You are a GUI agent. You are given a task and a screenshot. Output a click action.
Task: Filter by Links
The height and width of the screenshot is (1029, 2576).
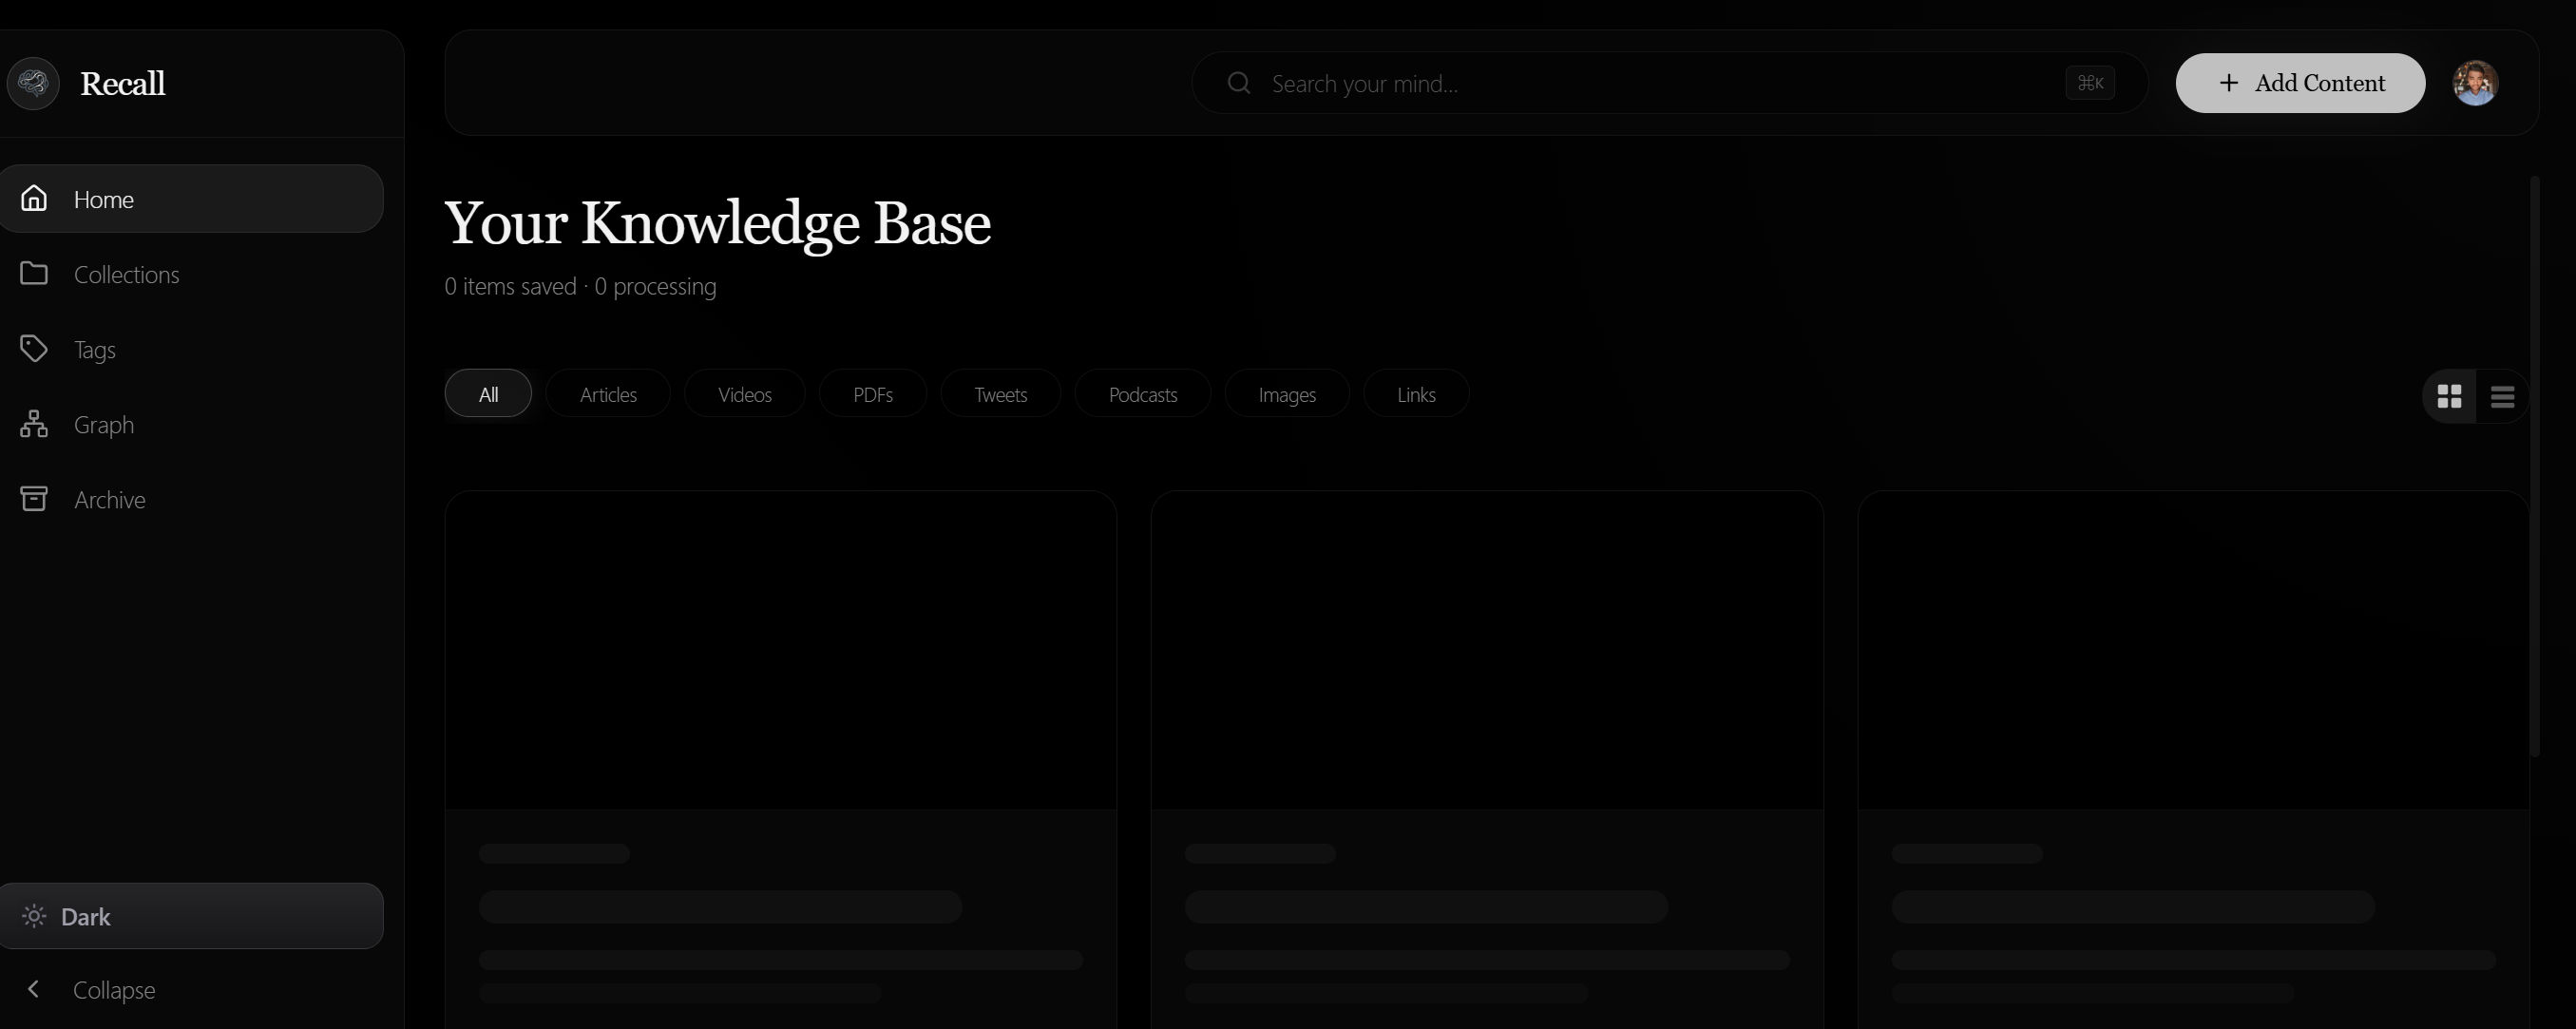pyautogui.click(x=1416, y=394)
